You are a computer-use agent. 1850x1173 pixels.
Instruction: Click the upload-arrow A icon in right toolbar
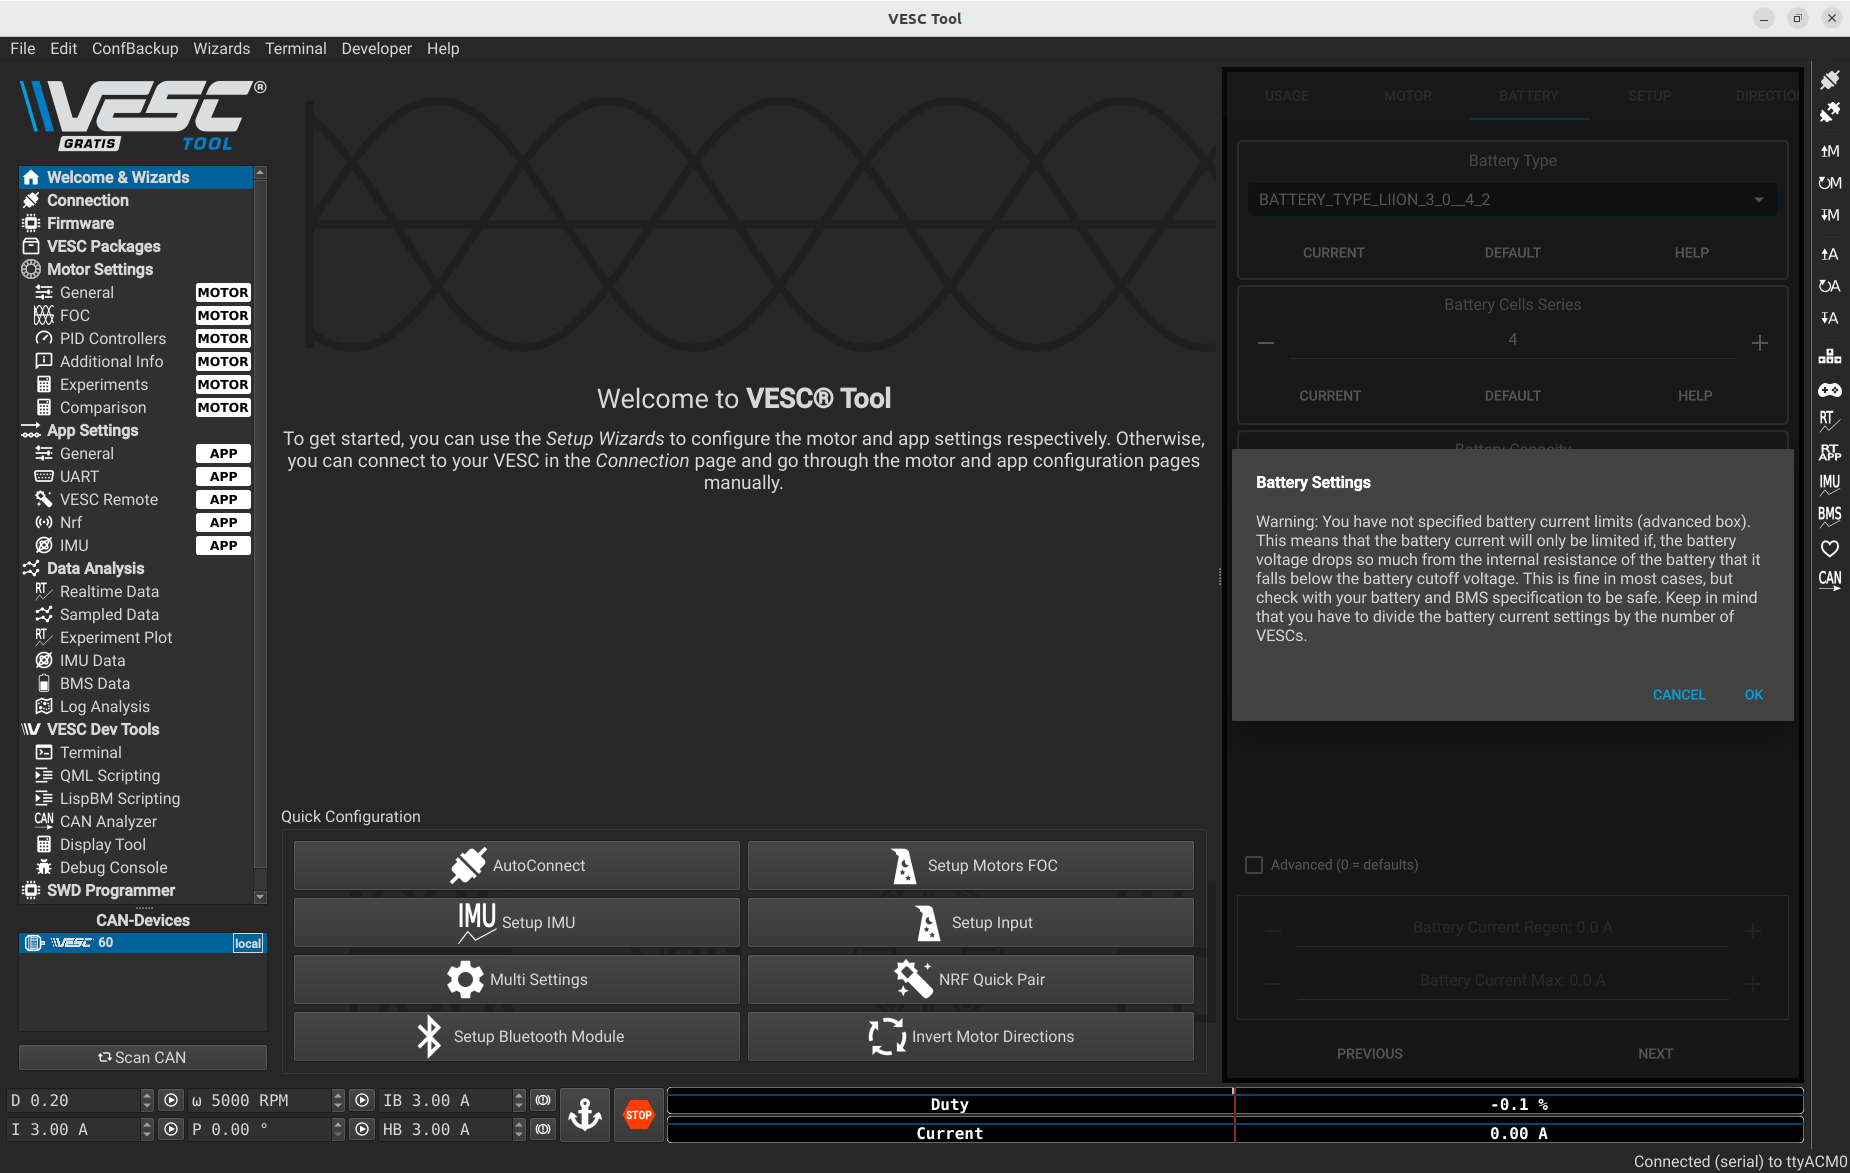[1829, 254]
